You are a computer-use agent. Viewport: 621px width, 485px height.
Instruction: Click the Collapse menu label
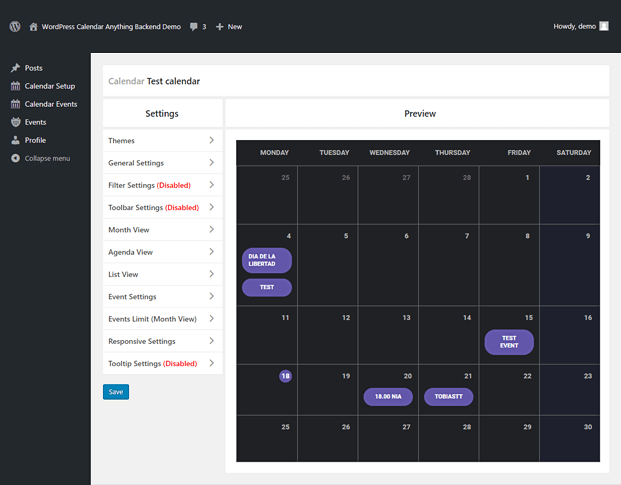(48, 158)
